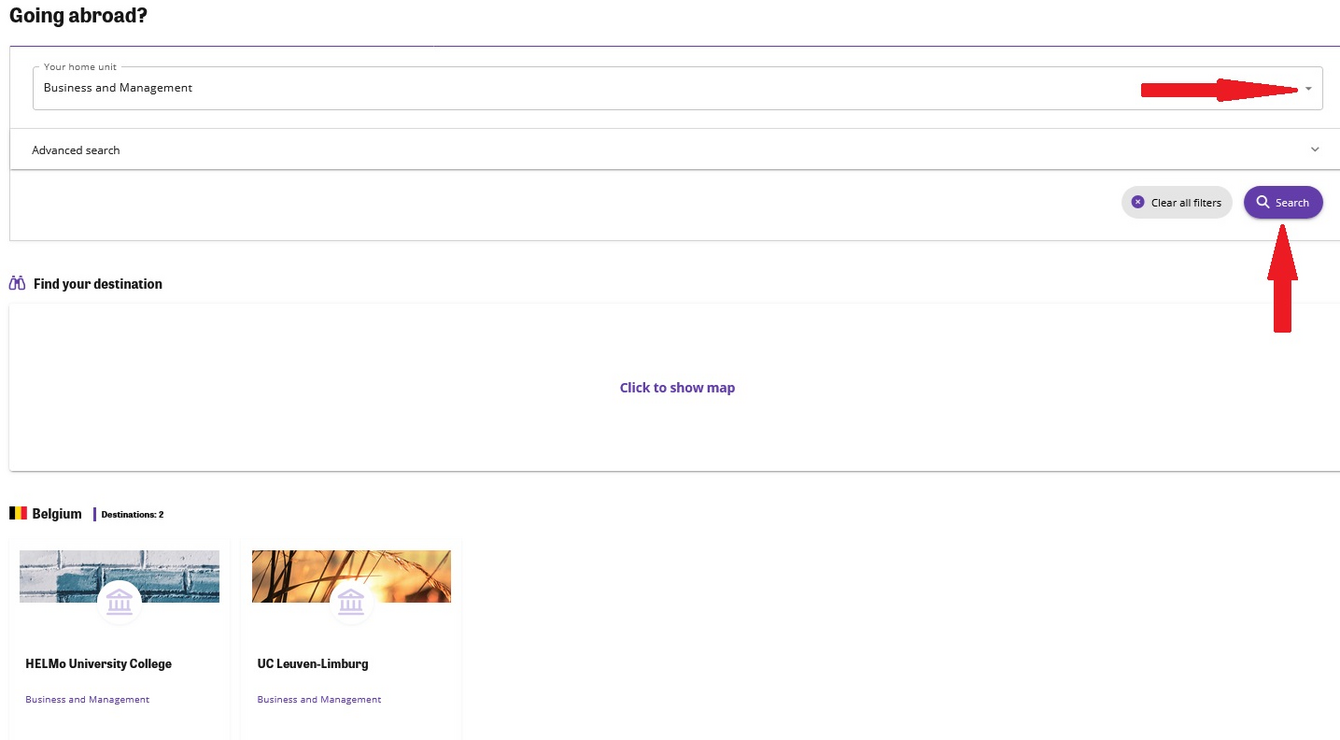
Task: Click the Belgium flag icon
Action: tap(18, 514)
